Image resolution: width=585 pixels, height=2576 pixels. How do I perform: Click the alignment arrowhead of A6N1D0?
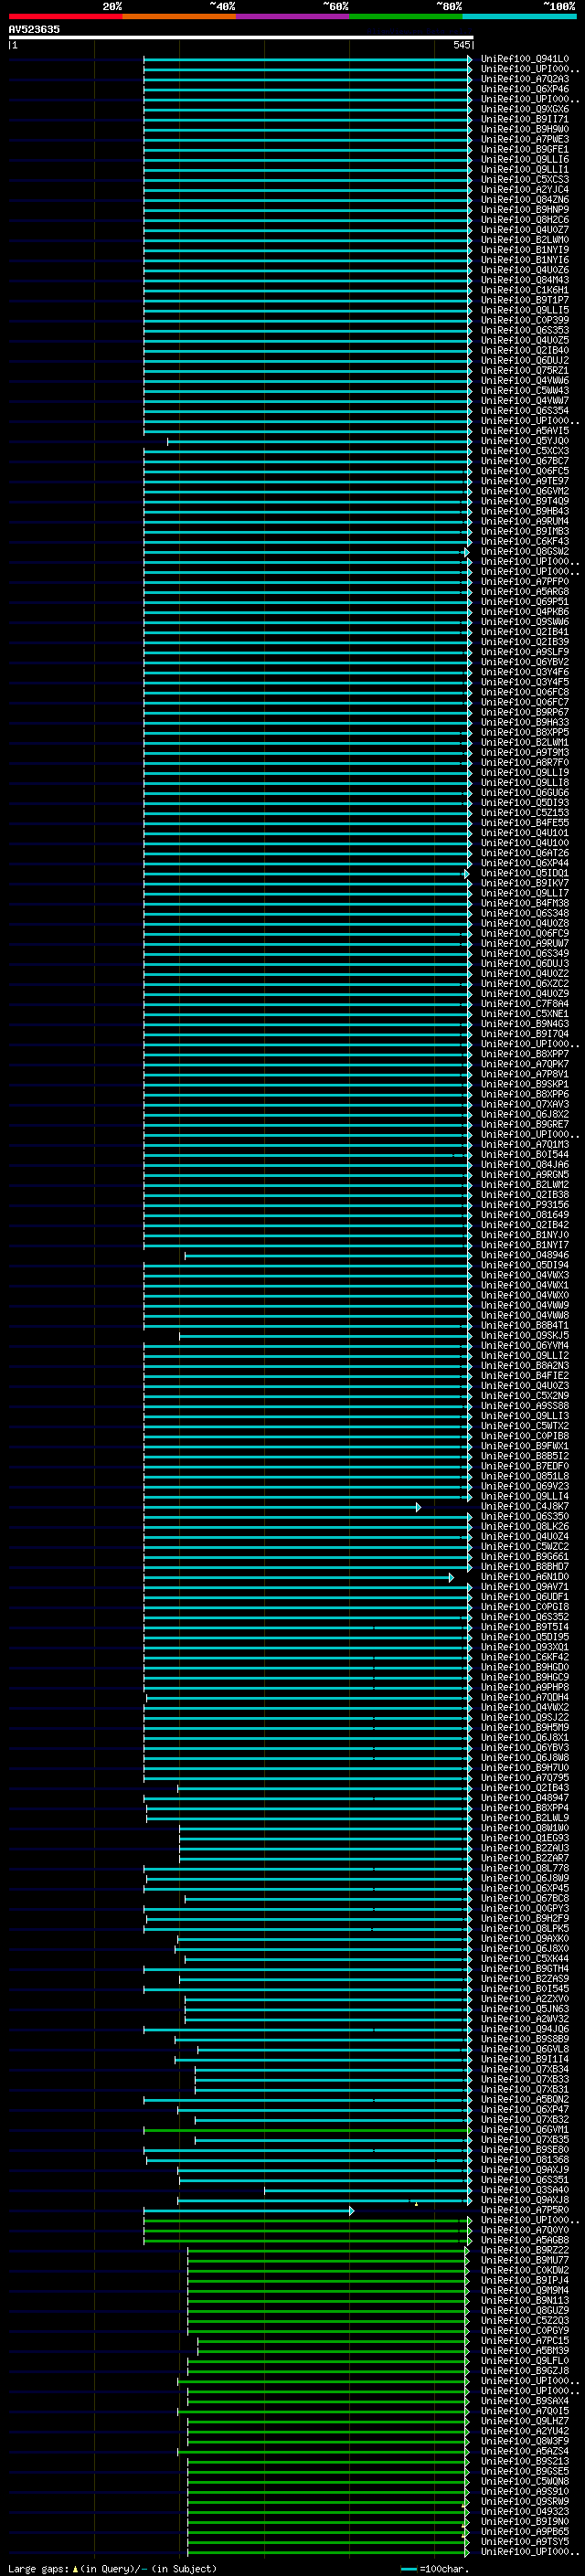(x=451, y=1577)
